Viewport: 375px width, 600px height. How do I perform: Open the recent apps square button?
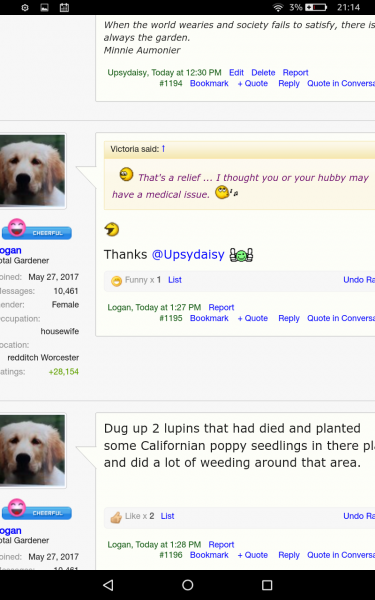pos(267,585)
